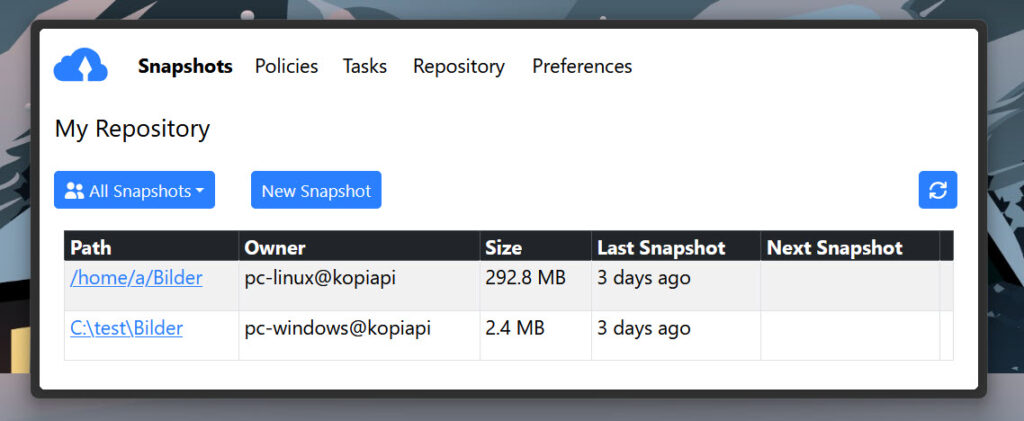Sort by the Path column header

point(91,247)
